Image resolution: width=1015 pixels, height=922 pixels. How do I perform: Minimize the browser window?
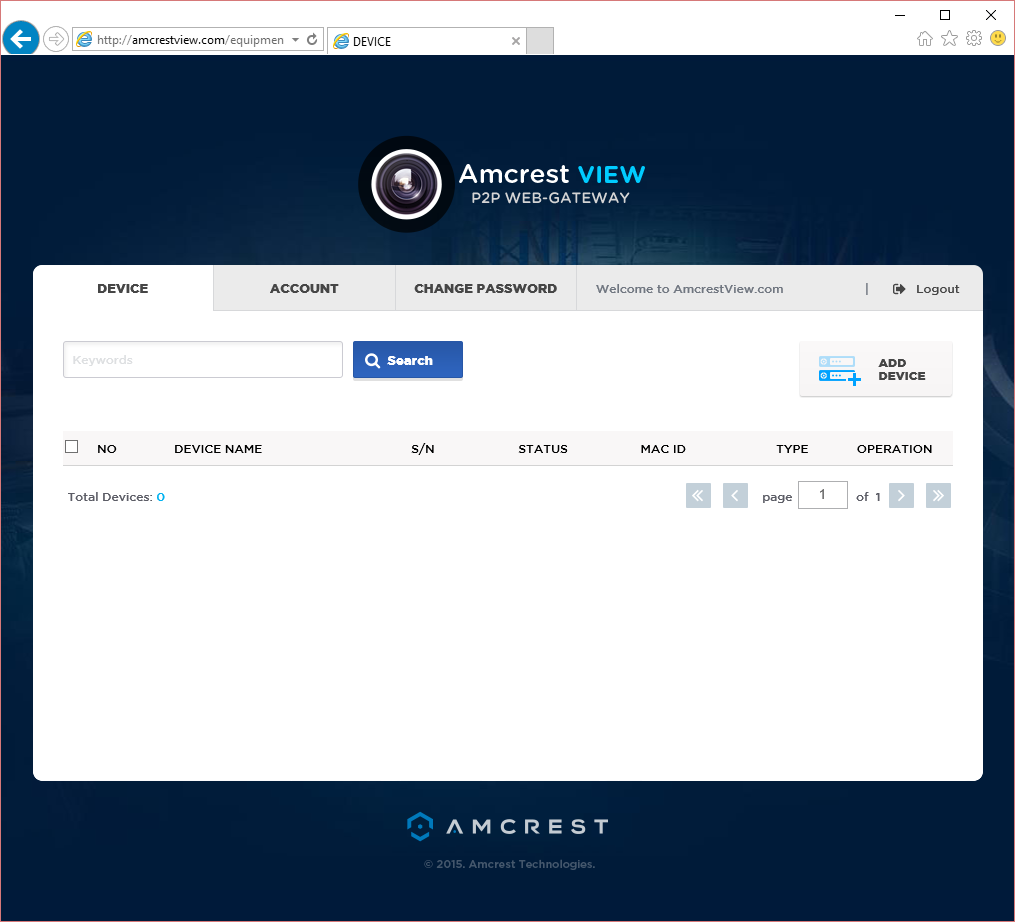coord(900,15)
